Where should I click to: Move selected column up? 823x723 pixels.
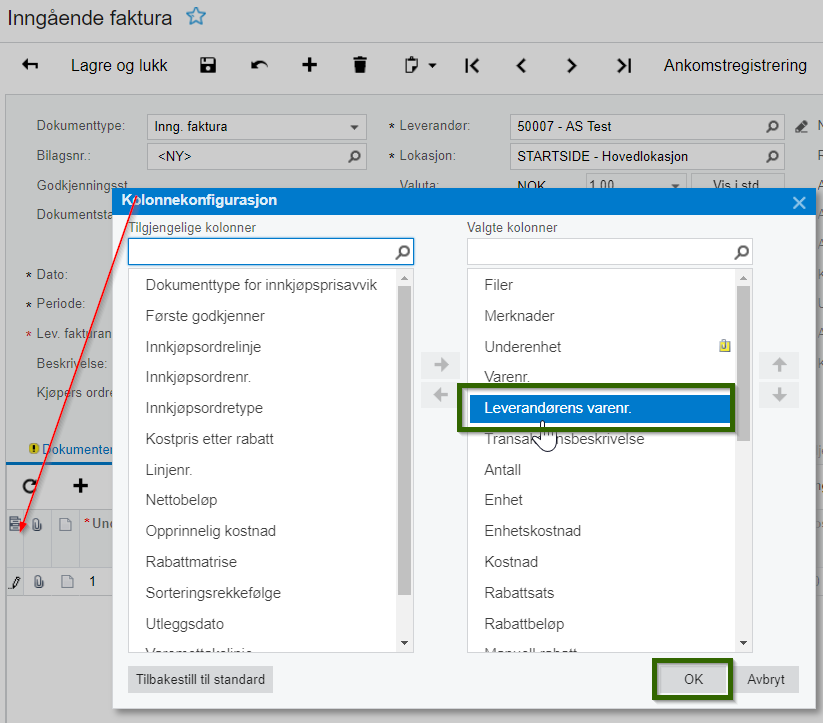(x=779, y=364)
